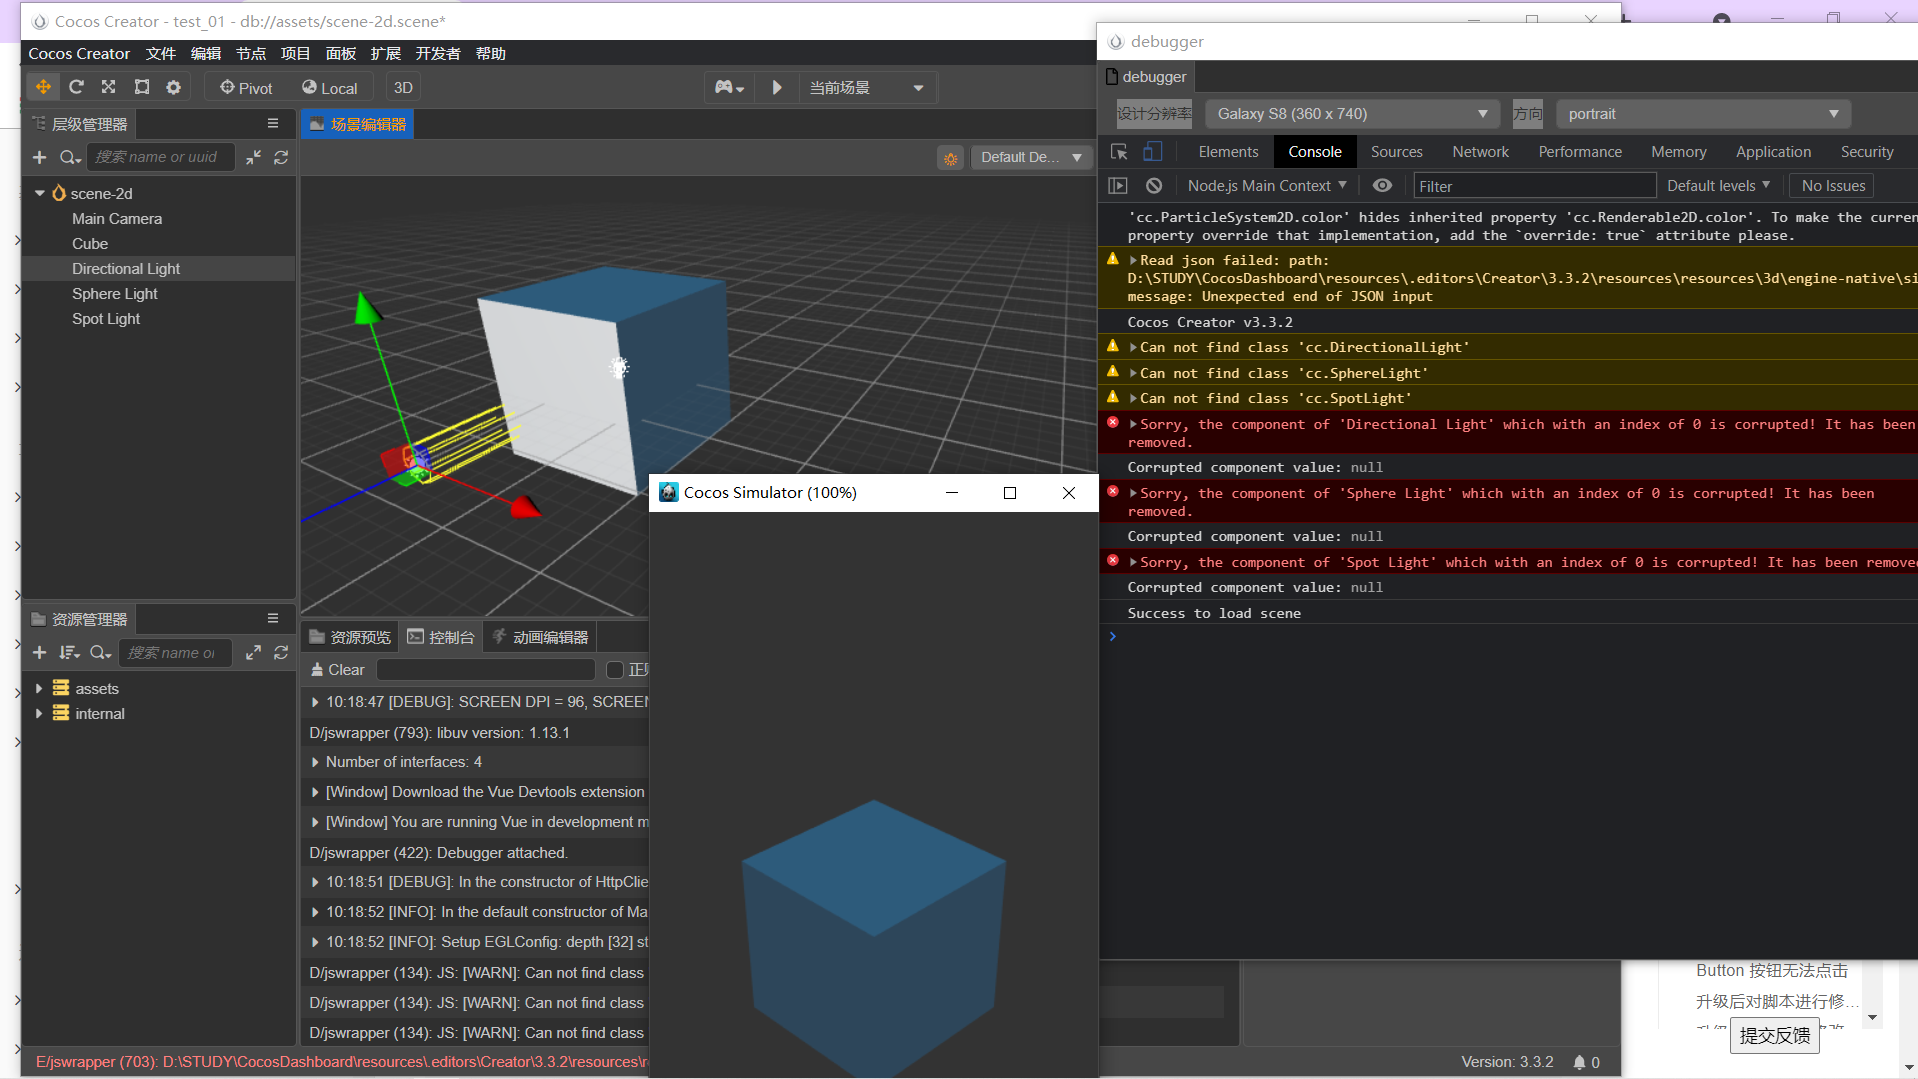
Task: Click the assets search field
Action: tap(176, 652)
